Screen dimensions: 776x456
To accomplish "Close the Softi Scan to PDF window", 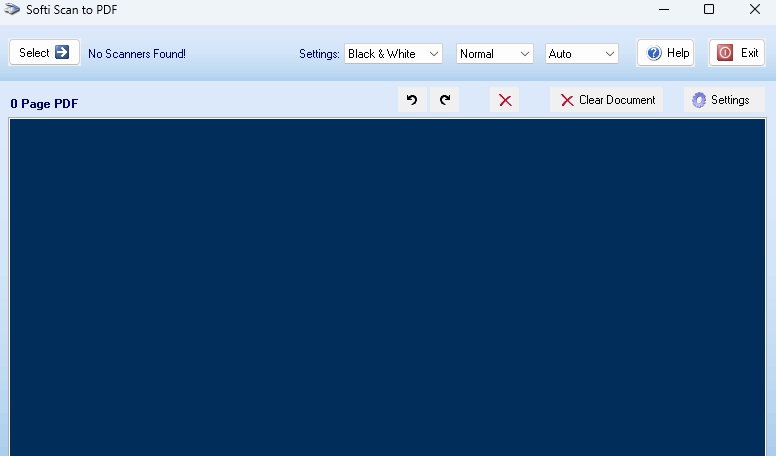I will [x=754, y=9].
